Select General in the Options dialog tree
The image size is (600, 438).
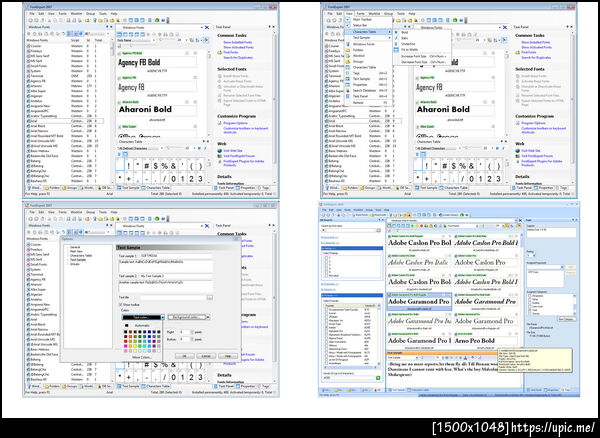point(75,247)
